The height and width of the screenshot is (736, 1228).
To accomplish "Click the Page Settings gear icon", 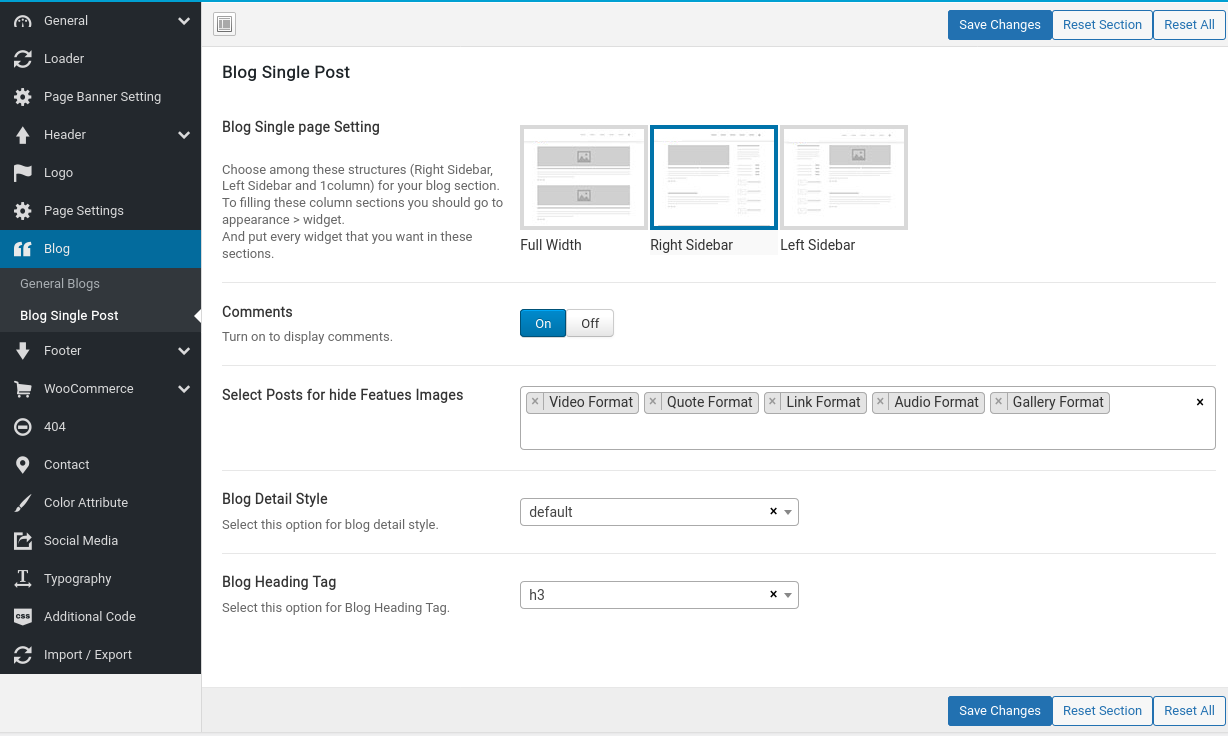I will [23, 211].
